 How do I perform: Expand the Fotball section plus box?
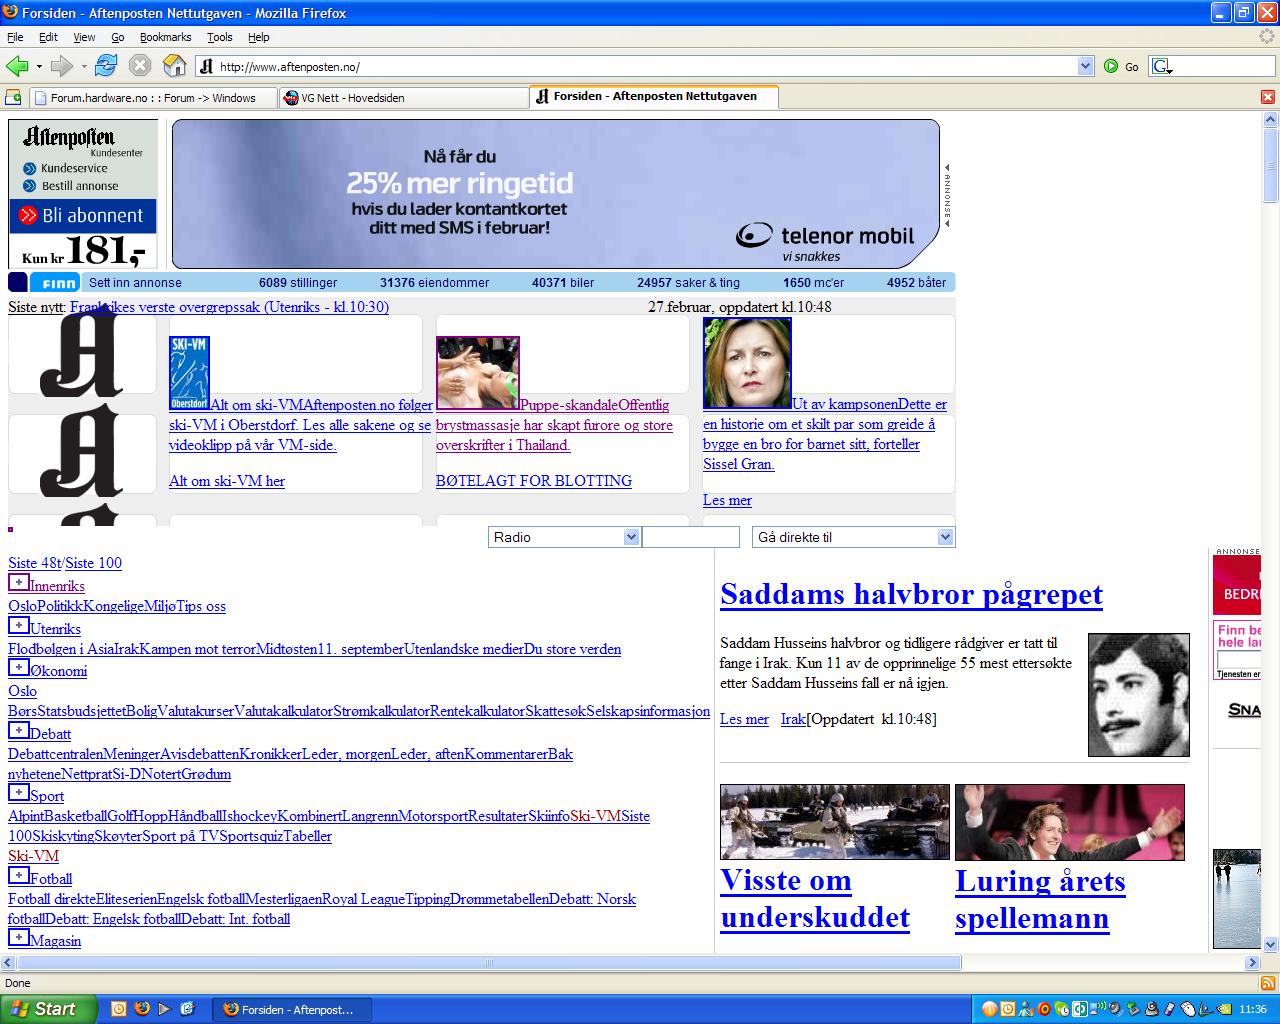tap(18, 875)
